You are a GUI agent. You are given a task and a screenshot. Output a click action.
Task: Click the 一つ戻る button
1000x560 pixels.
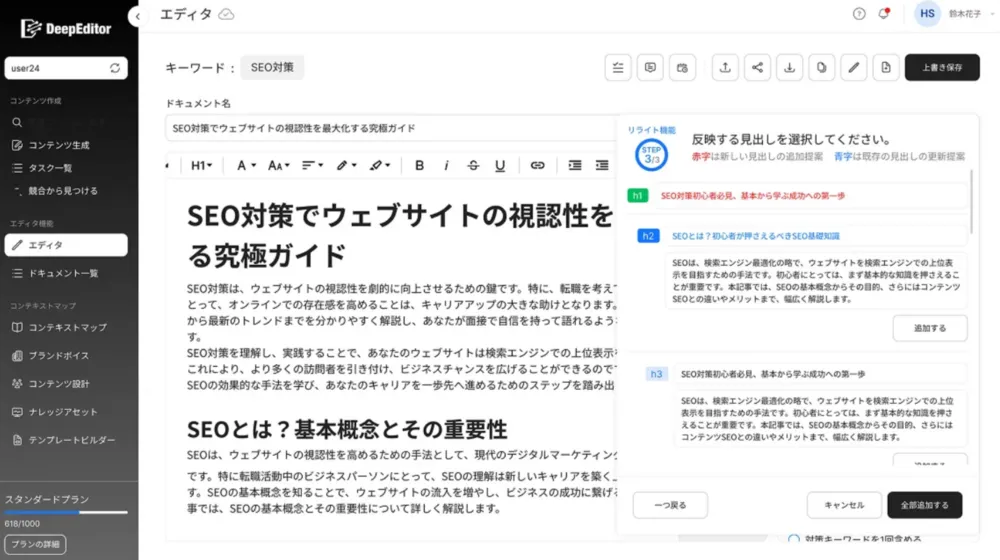[670, 505]
